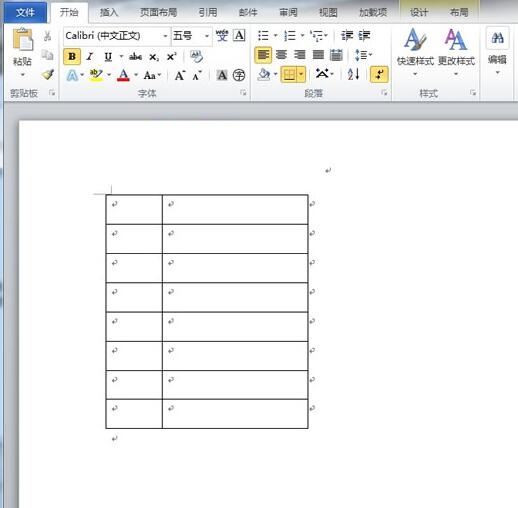Switch to 视图 View tab
Screen dimensions: 518x508
tap(328, 12)
